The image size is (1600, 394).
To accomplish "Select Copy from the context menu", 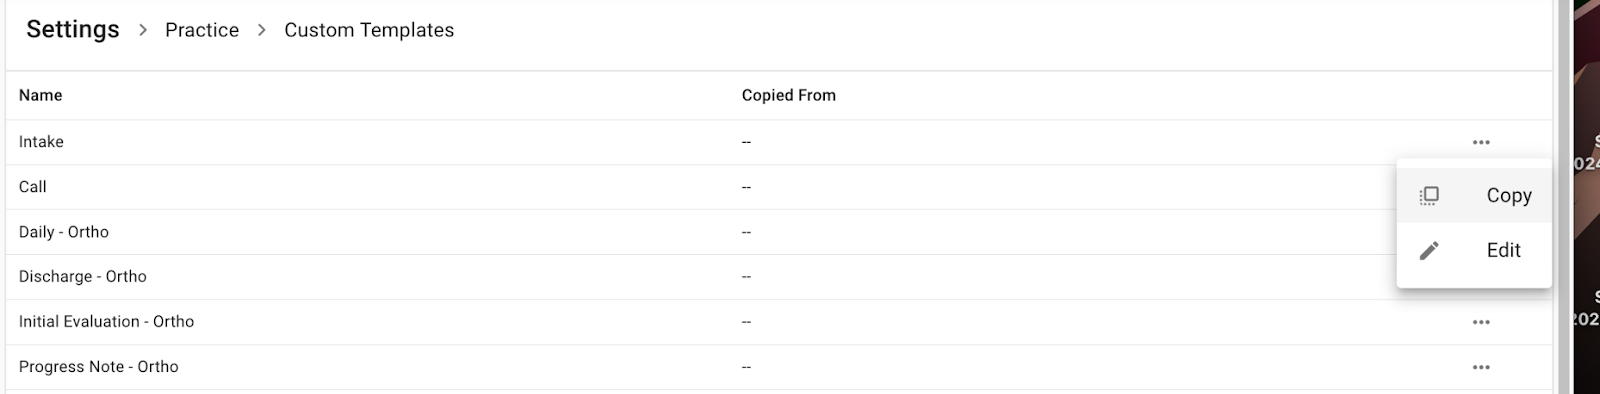I will pos(1474,196).
